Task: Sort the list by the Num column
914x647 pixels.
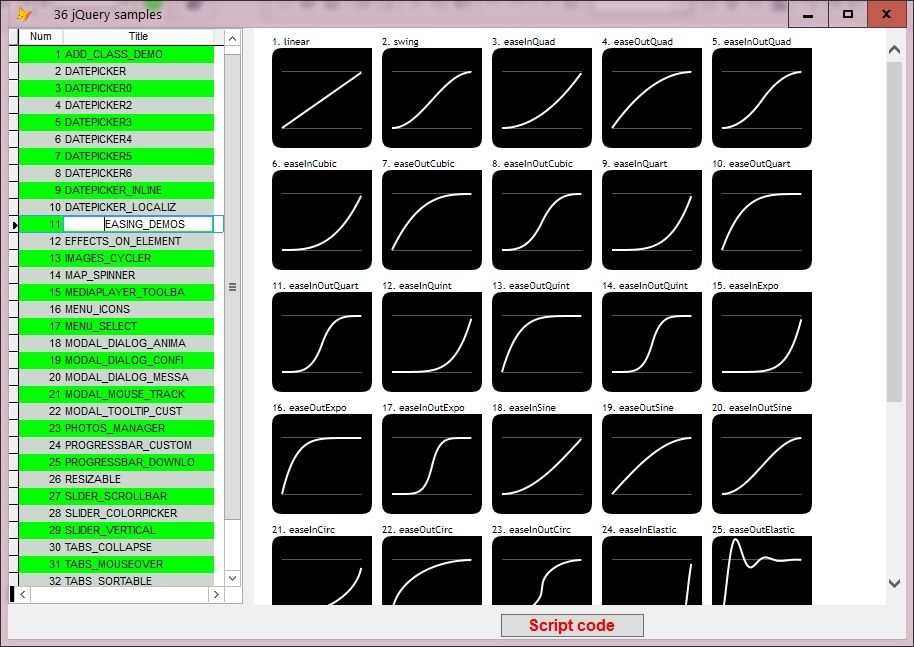Action: pos(39,36)
